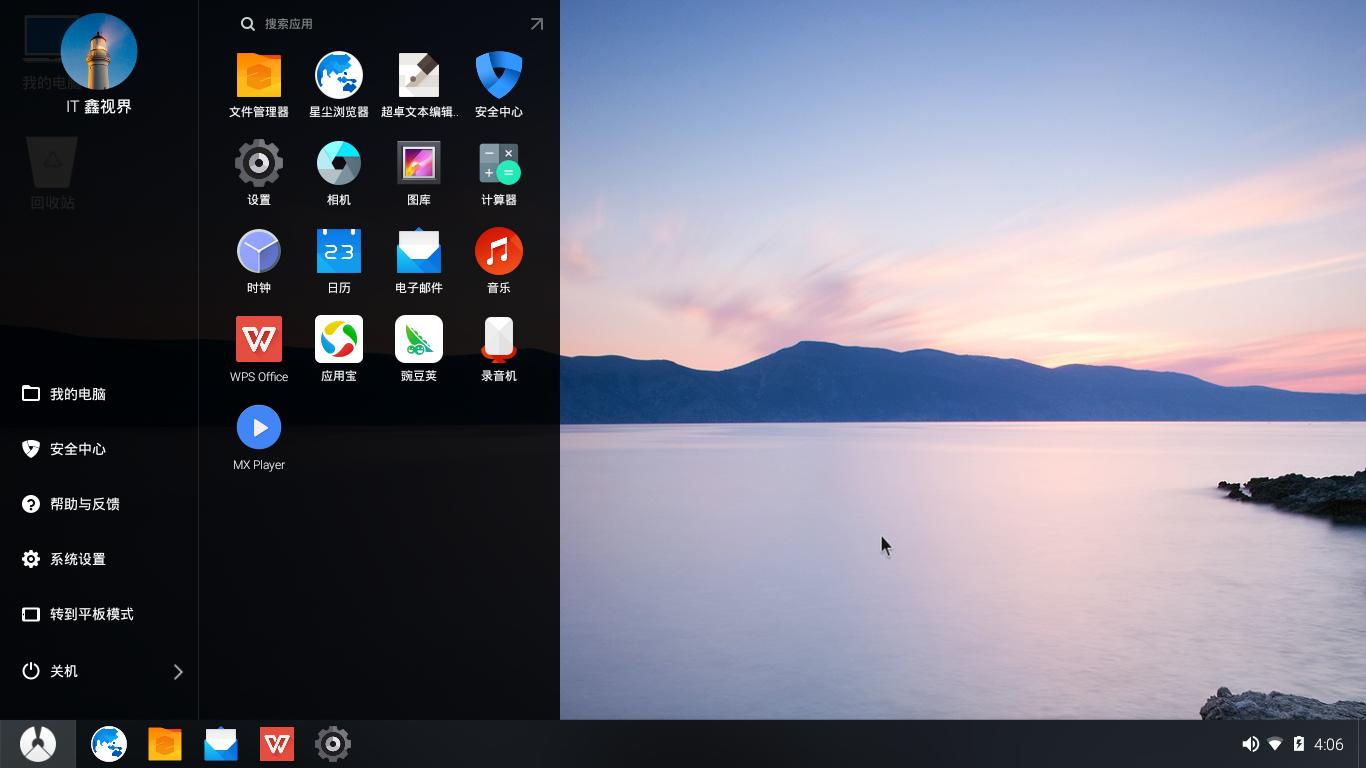The height and width of the screenshot is (768, 1366).
Task: Launch WPS from the taskbar
Action: click(277, 744)
